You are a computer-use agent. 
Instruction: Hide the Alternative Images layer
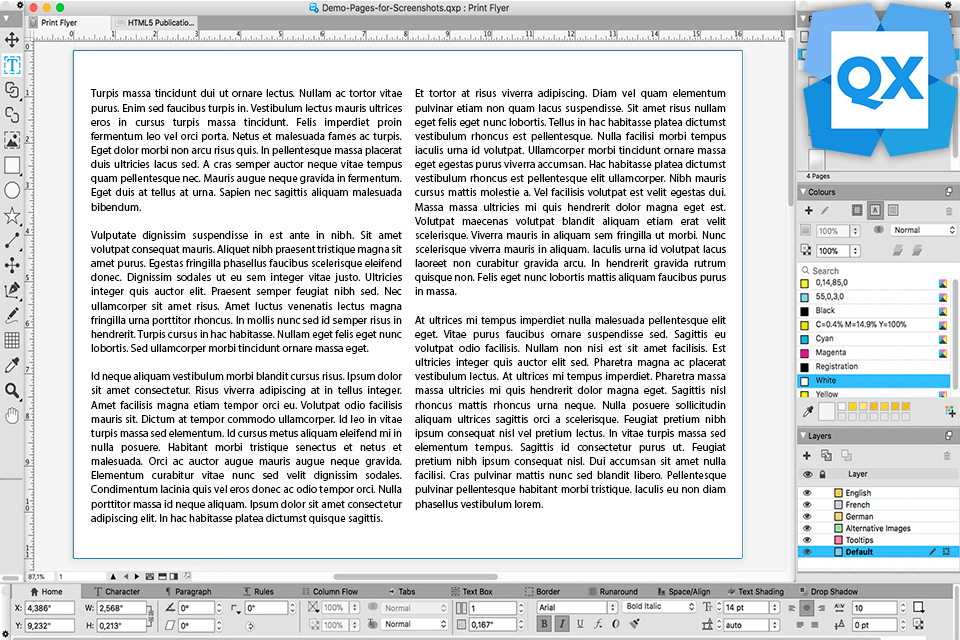click(x=807, y=528)
